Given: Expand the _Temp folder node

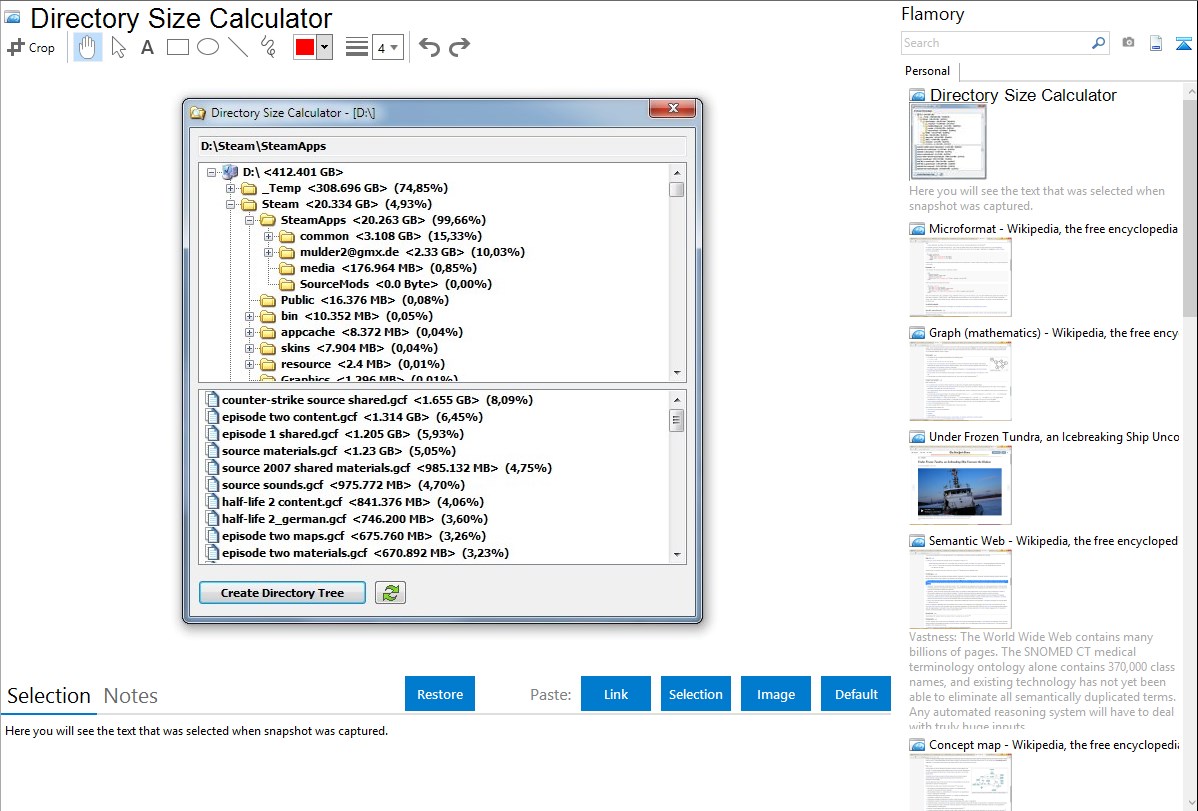Looking at the screenshot, I should tap(231, 189).
